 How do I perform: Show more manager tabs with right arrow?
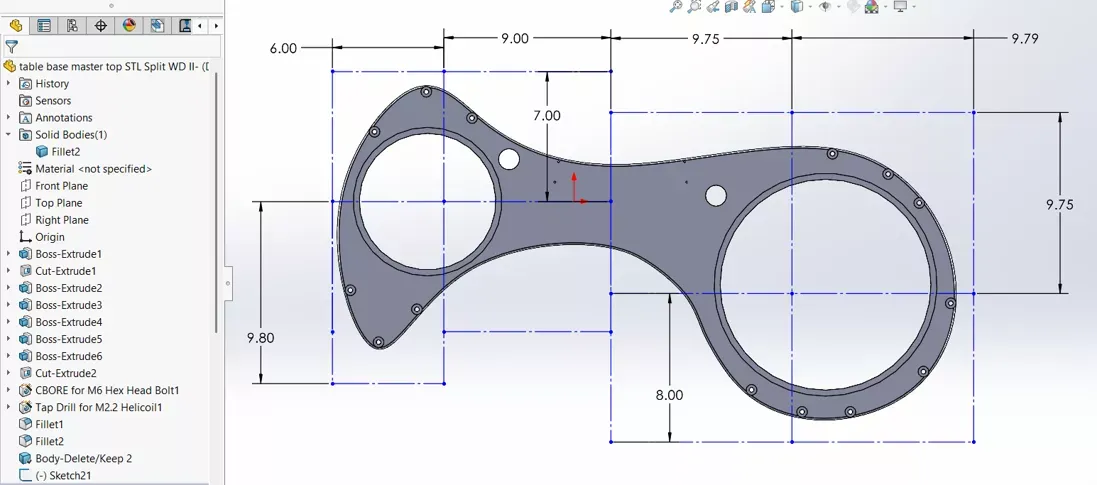click(216, 26)
